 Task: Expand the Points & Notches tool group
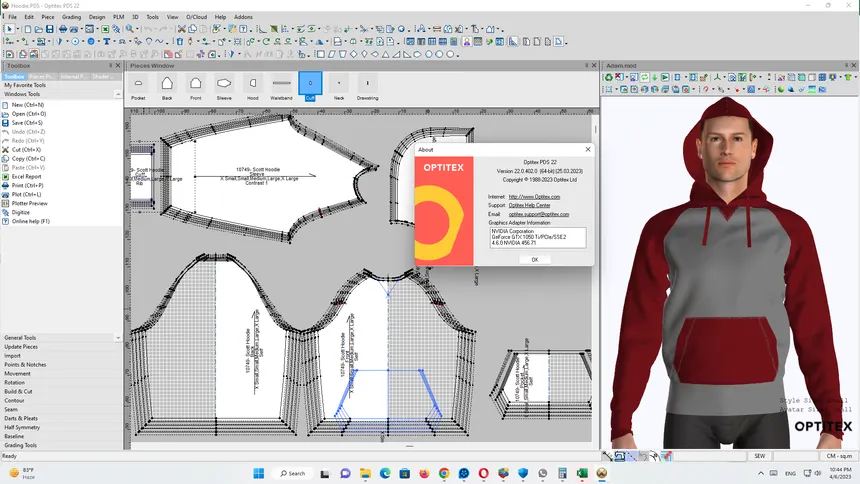(x=25, y=364)
